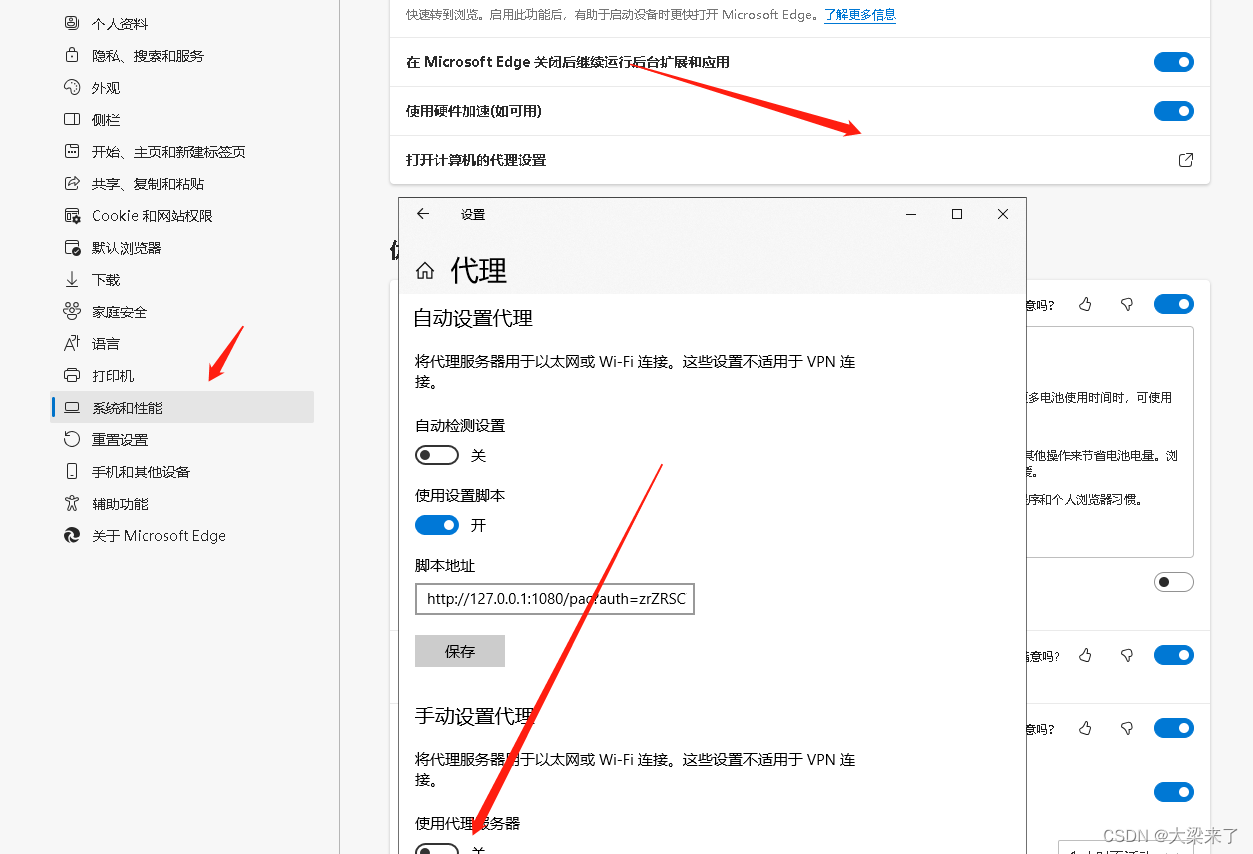Click the 侧栏 sidebar icon

click(x=72, y=119)
